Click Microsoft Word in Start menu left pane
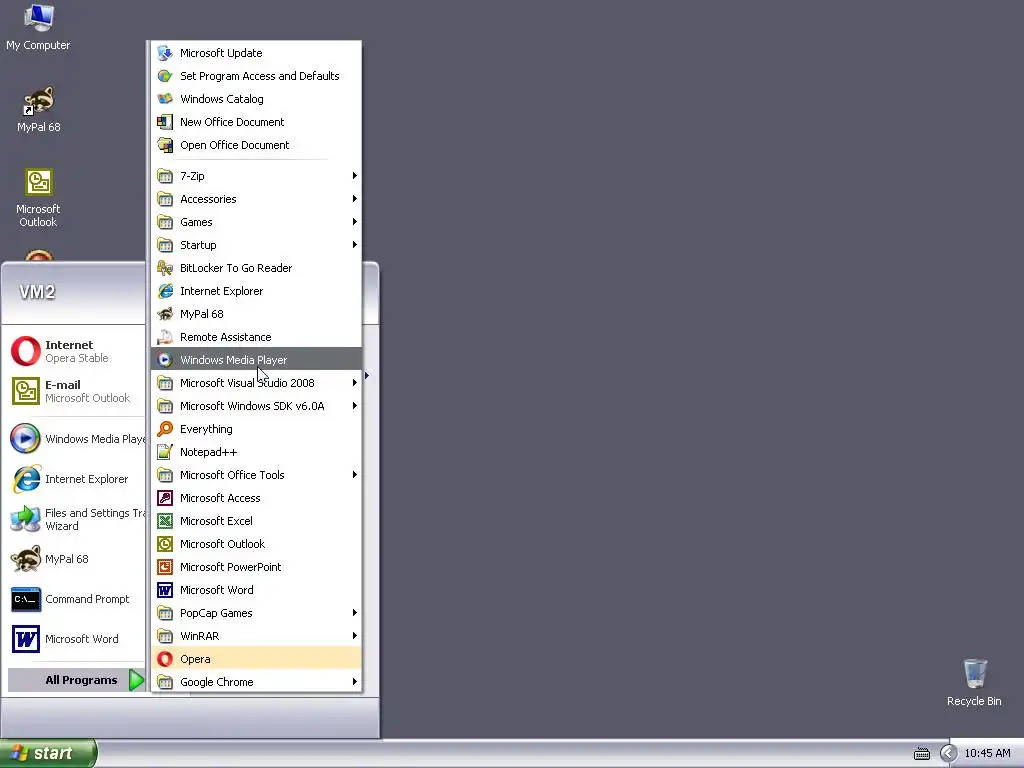 pos(77,639)
